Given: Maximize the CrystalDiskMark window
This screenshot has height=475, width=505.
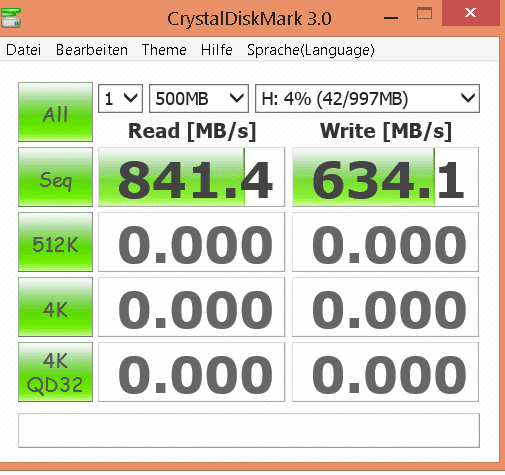Looking at the screenshot, I should 424,13.
